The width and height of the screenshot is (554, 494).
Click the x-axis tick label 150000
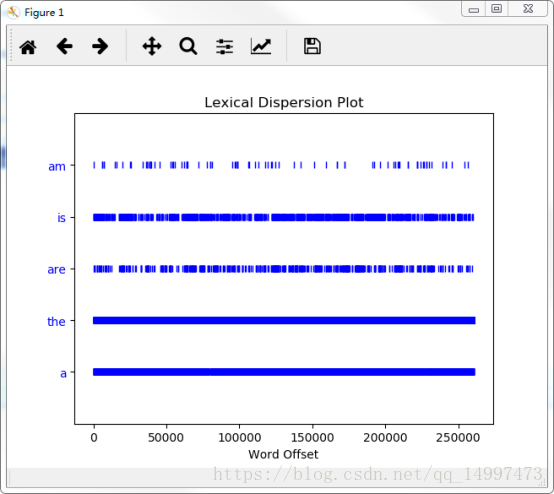(x=312, y=438)
